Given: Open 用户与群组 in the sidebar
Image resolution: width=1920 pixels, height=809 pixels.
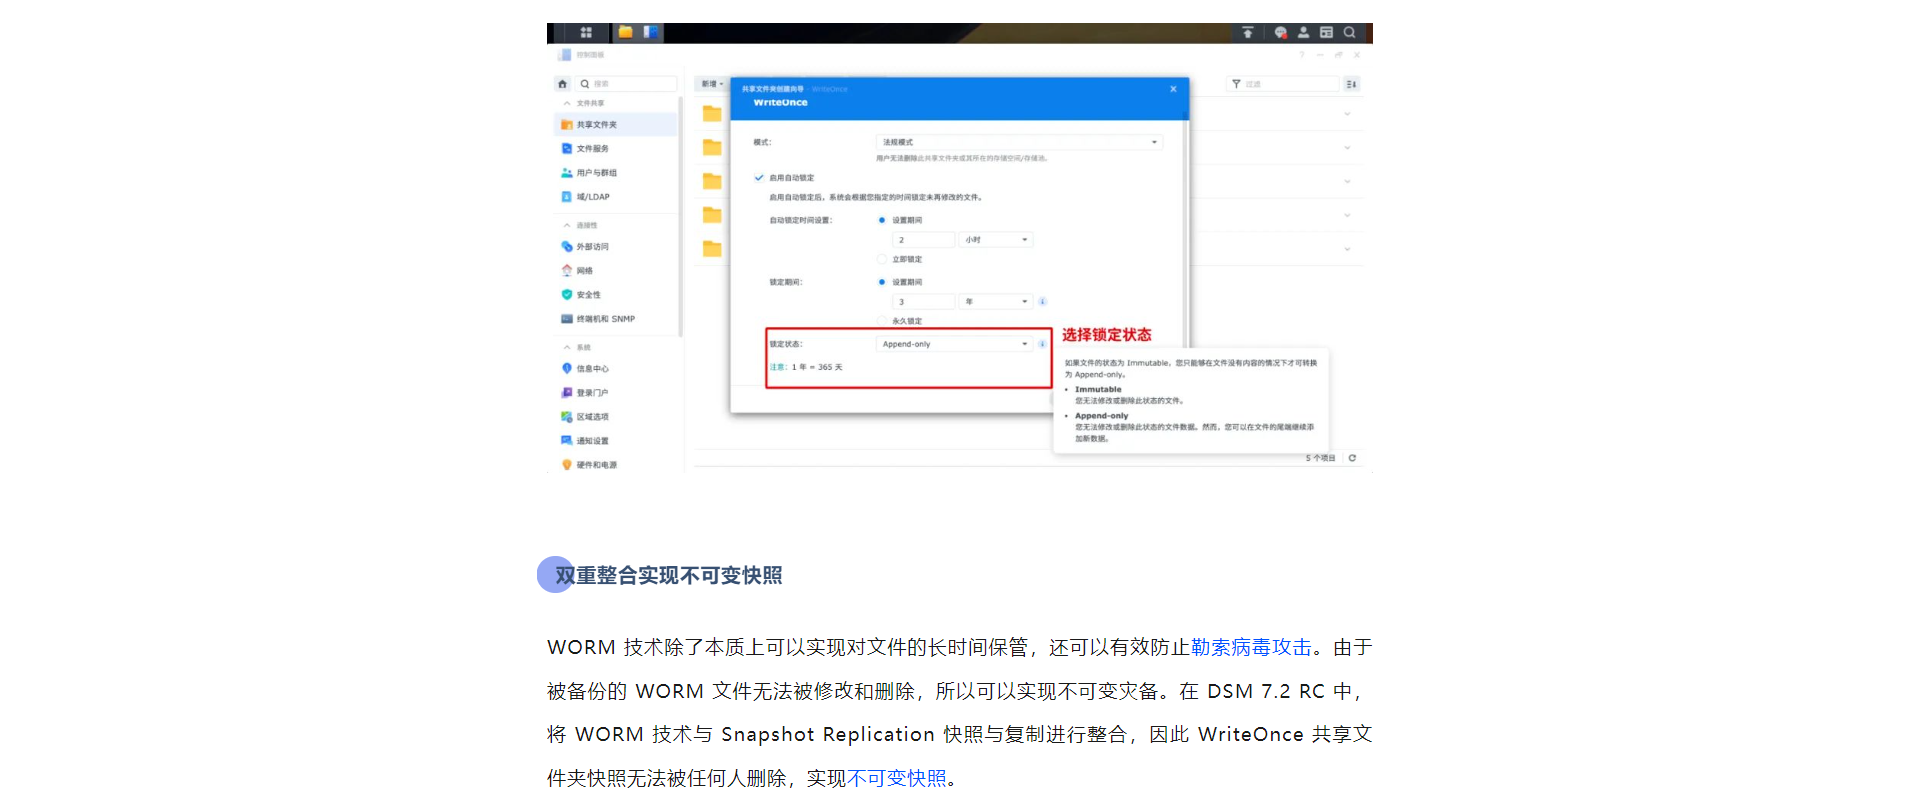Looking at the screenshot, I should 597,173.
